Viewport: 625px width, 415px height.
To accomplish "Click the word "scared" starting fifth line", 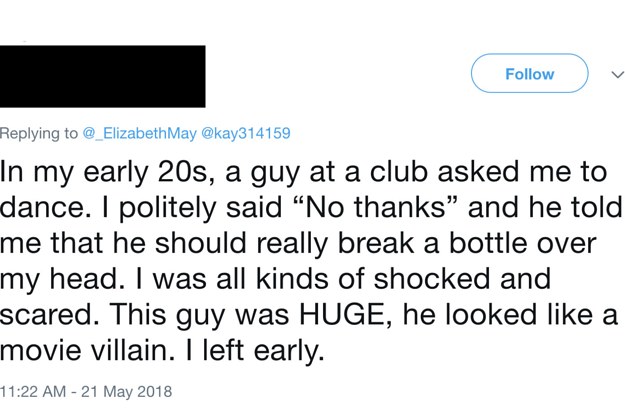I will (x=46, y=314).
